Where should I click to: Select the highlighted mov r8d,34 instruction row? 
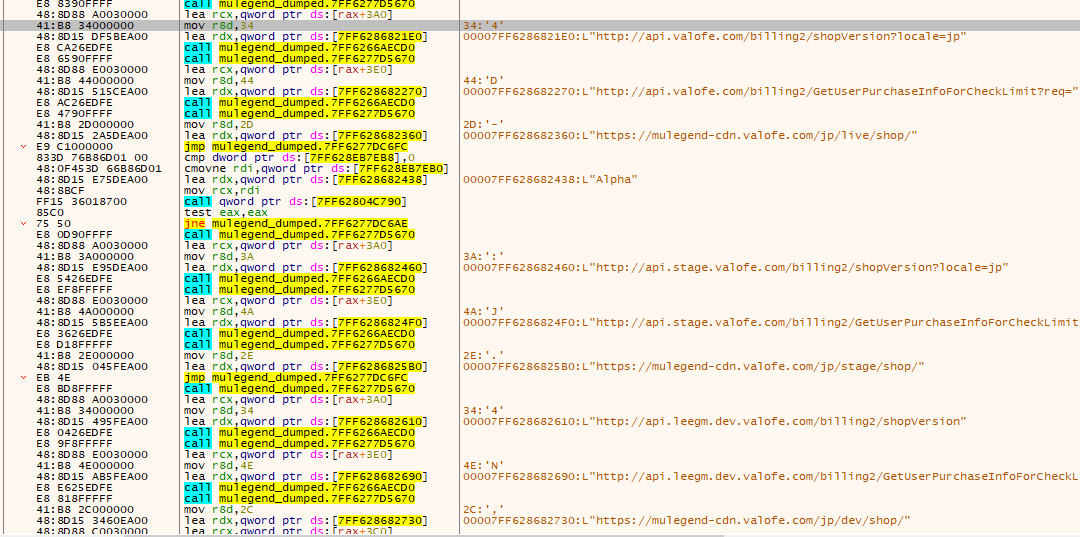click(540, 25)
